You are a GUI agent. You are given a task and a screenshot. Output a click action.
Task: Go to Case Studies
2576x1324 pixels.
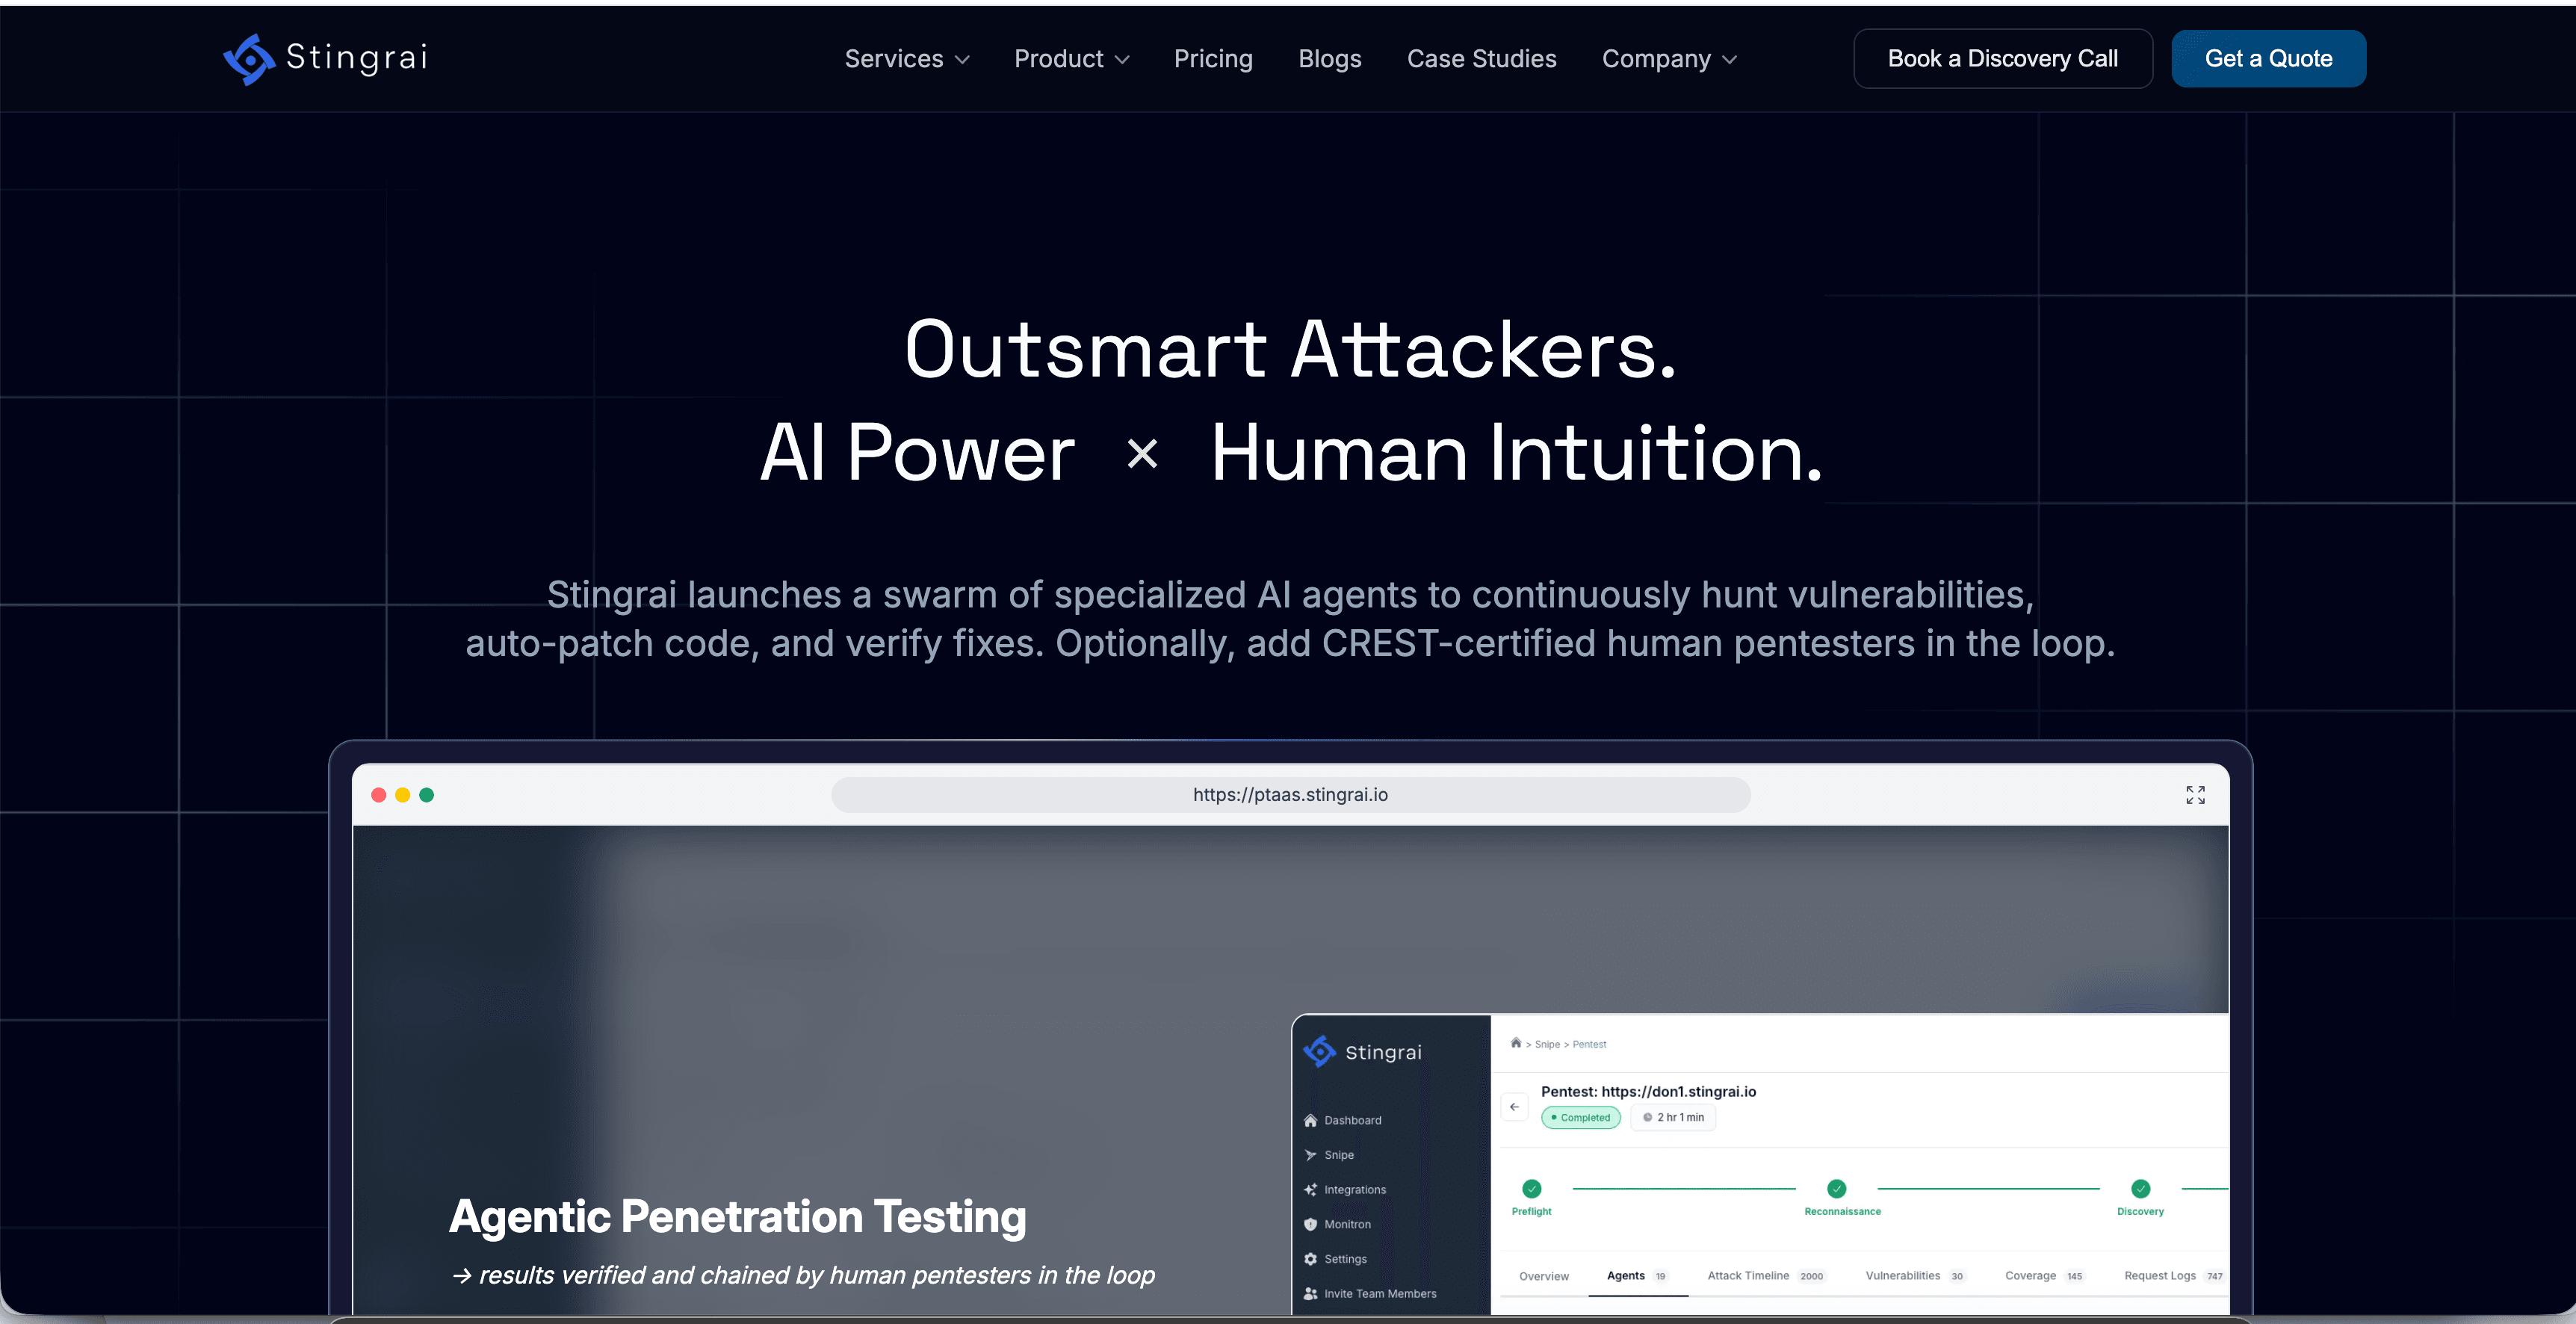pyautogui.click(x=1481, y=59)
